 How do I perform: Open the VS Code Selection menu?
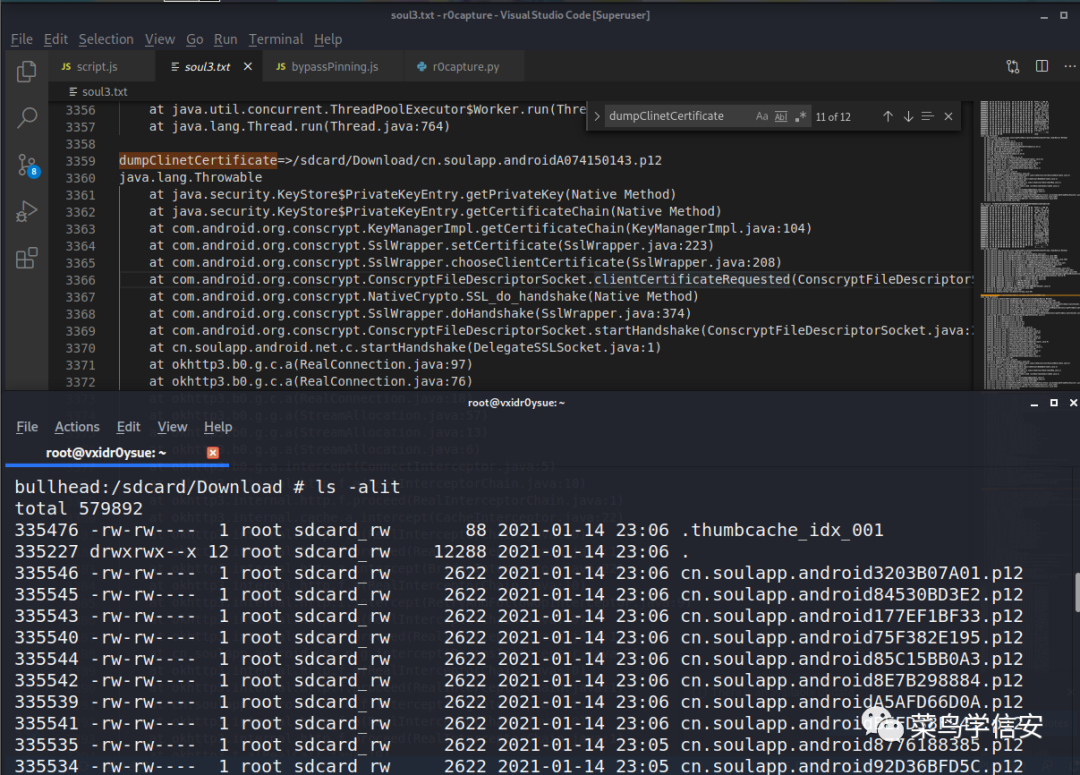tap(106, 39)
